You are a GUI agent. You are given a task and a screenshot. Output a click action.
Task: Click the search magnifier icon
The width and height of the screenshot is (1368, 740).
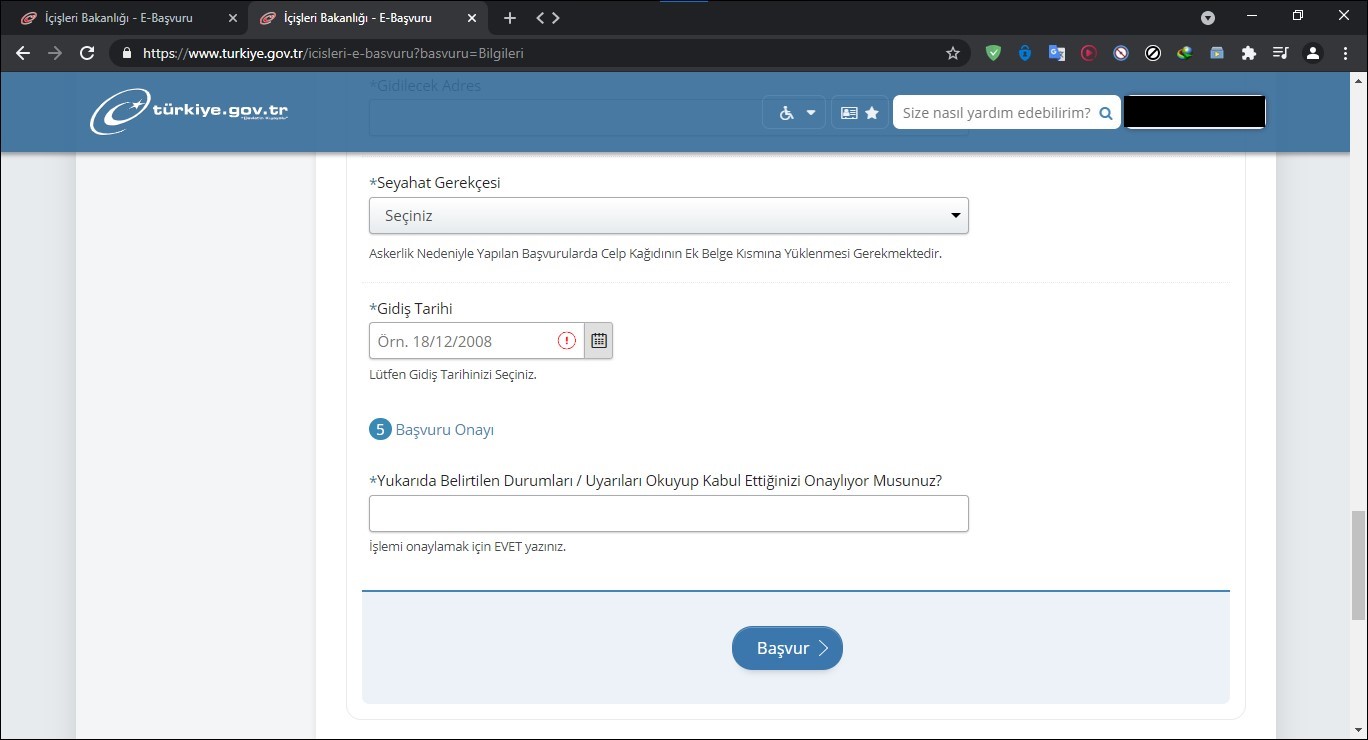point(1106,113)
